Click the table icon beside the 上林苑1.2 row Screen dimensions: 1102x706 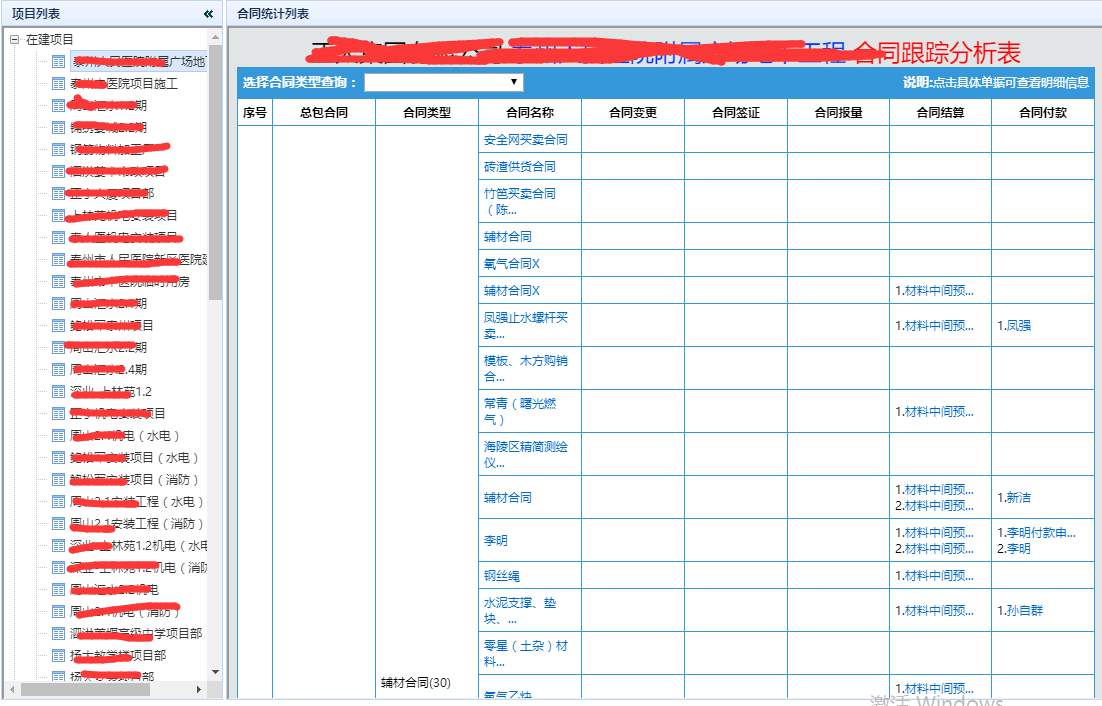click(x=58, y=391)
